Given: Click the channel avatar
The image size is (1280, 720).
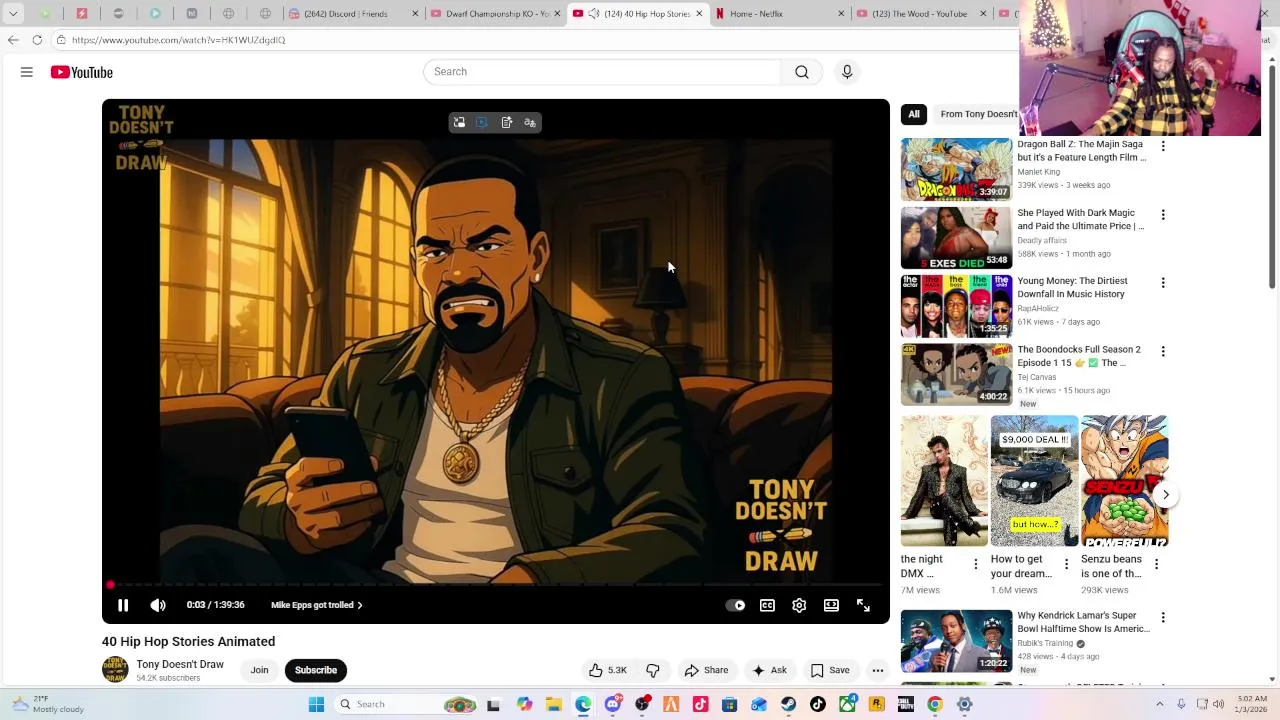Looking at the screenshot, I should [115, 670].
